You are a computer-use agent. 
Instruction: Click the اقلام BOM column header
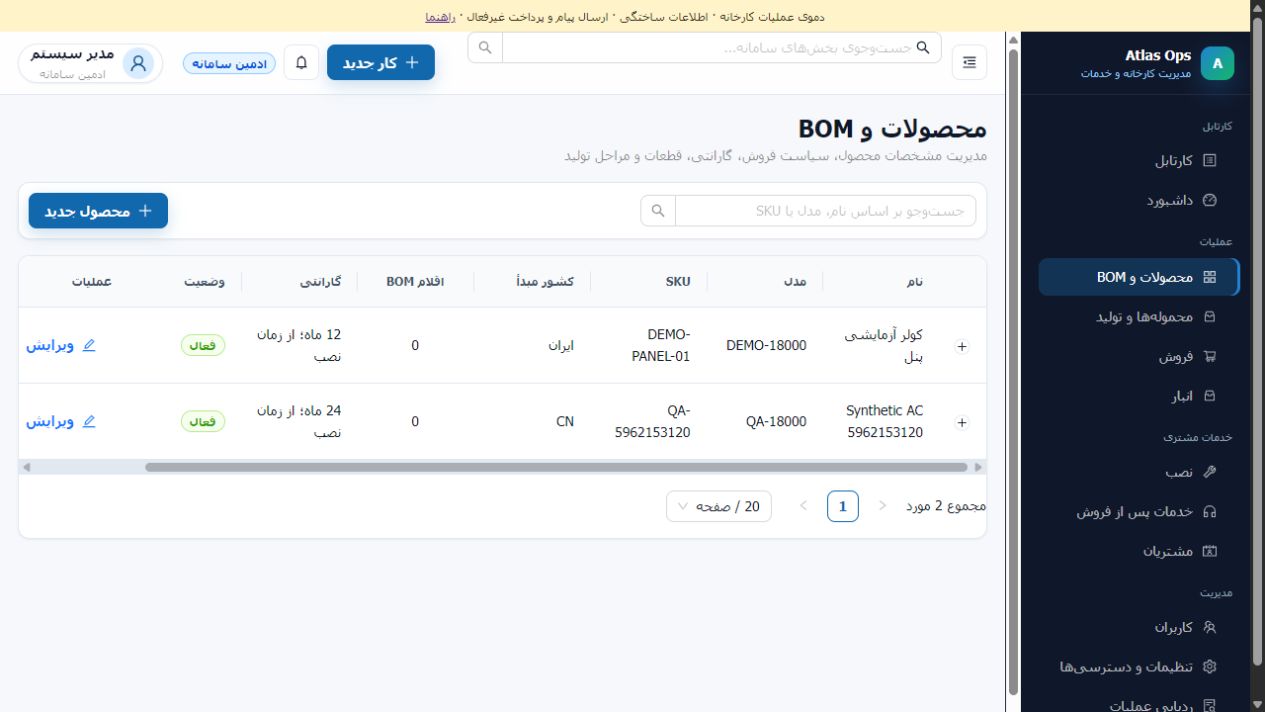coord(416,282)
